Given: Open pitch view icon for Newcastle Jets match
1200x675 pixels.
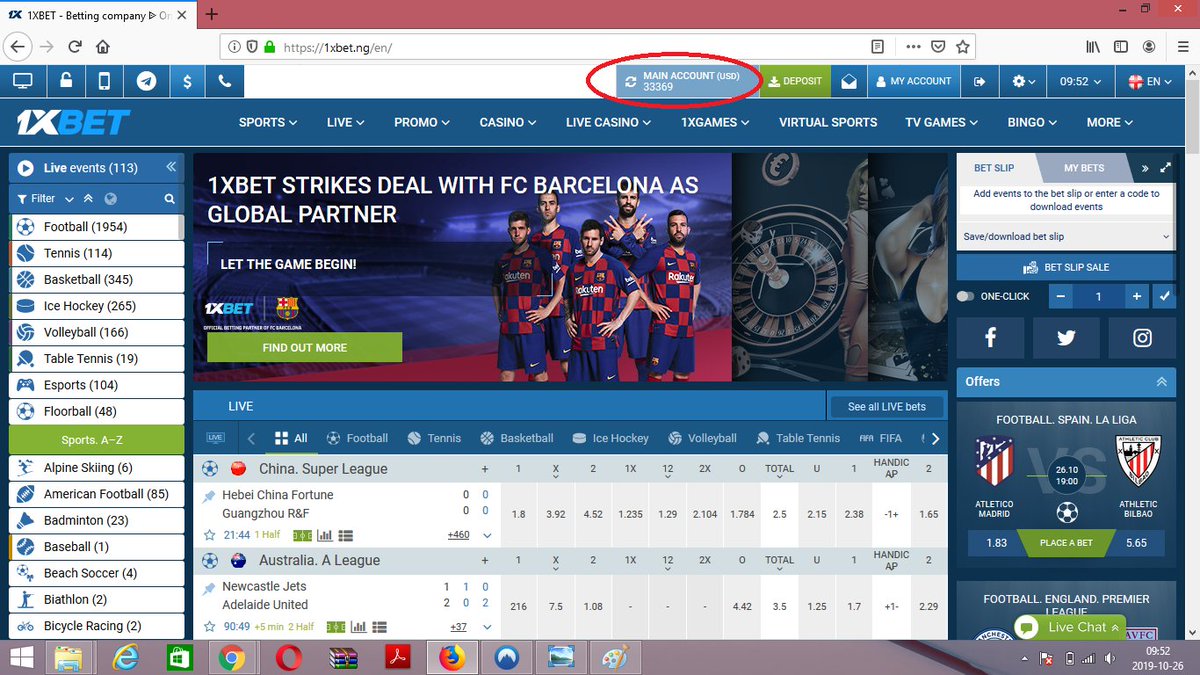Looking at the screenshot, I should (336, 627).
